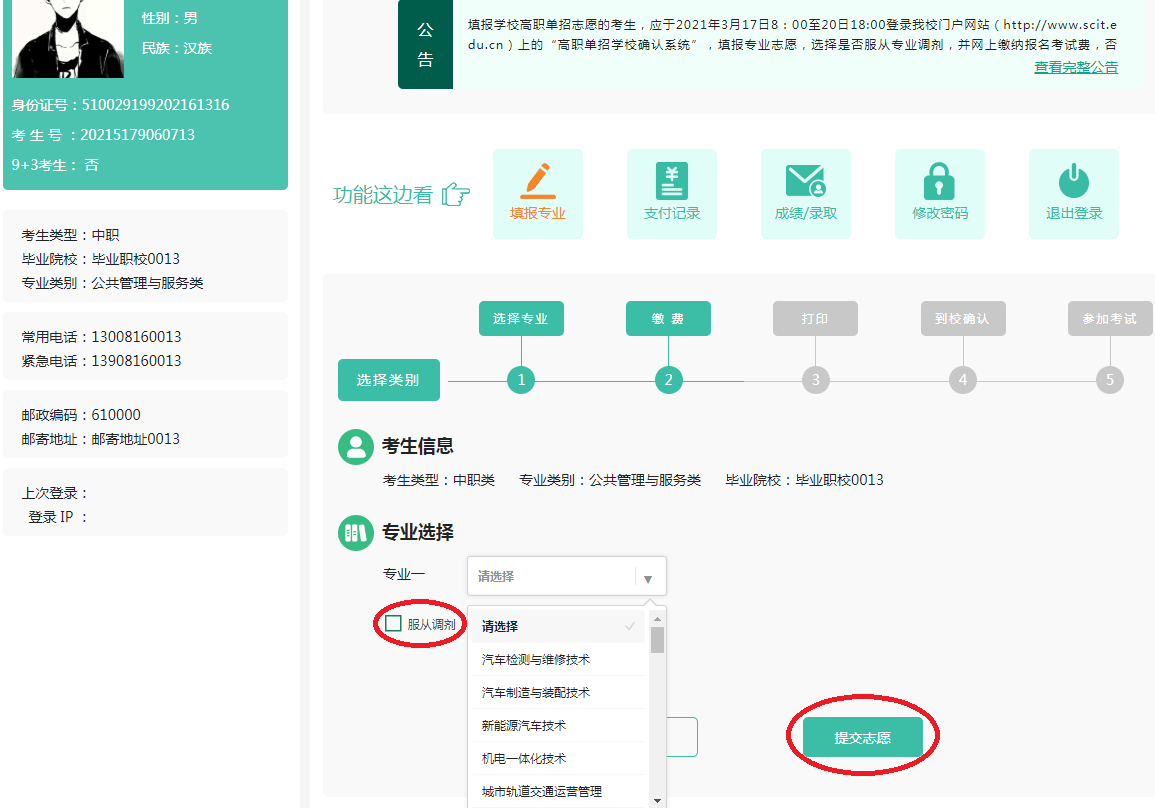1155x808 pixels.
Task: Enable the 服从调剂 checkbox
Action: pyautogui.click(x=394, y=624)
